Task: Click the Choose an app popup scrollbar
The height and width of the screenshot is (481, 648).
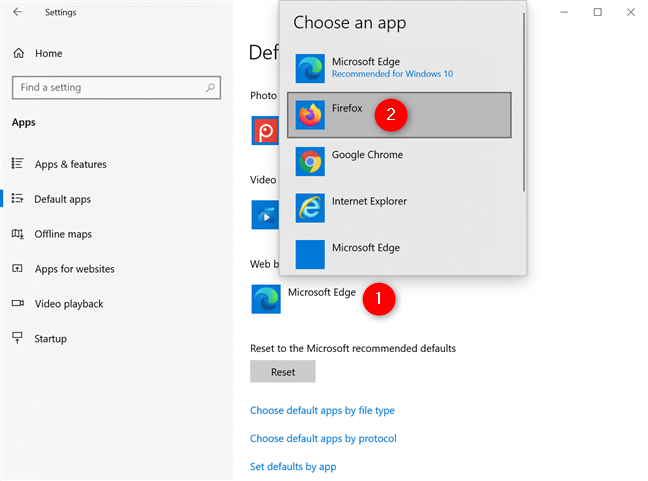Action: tap(524, 102)
